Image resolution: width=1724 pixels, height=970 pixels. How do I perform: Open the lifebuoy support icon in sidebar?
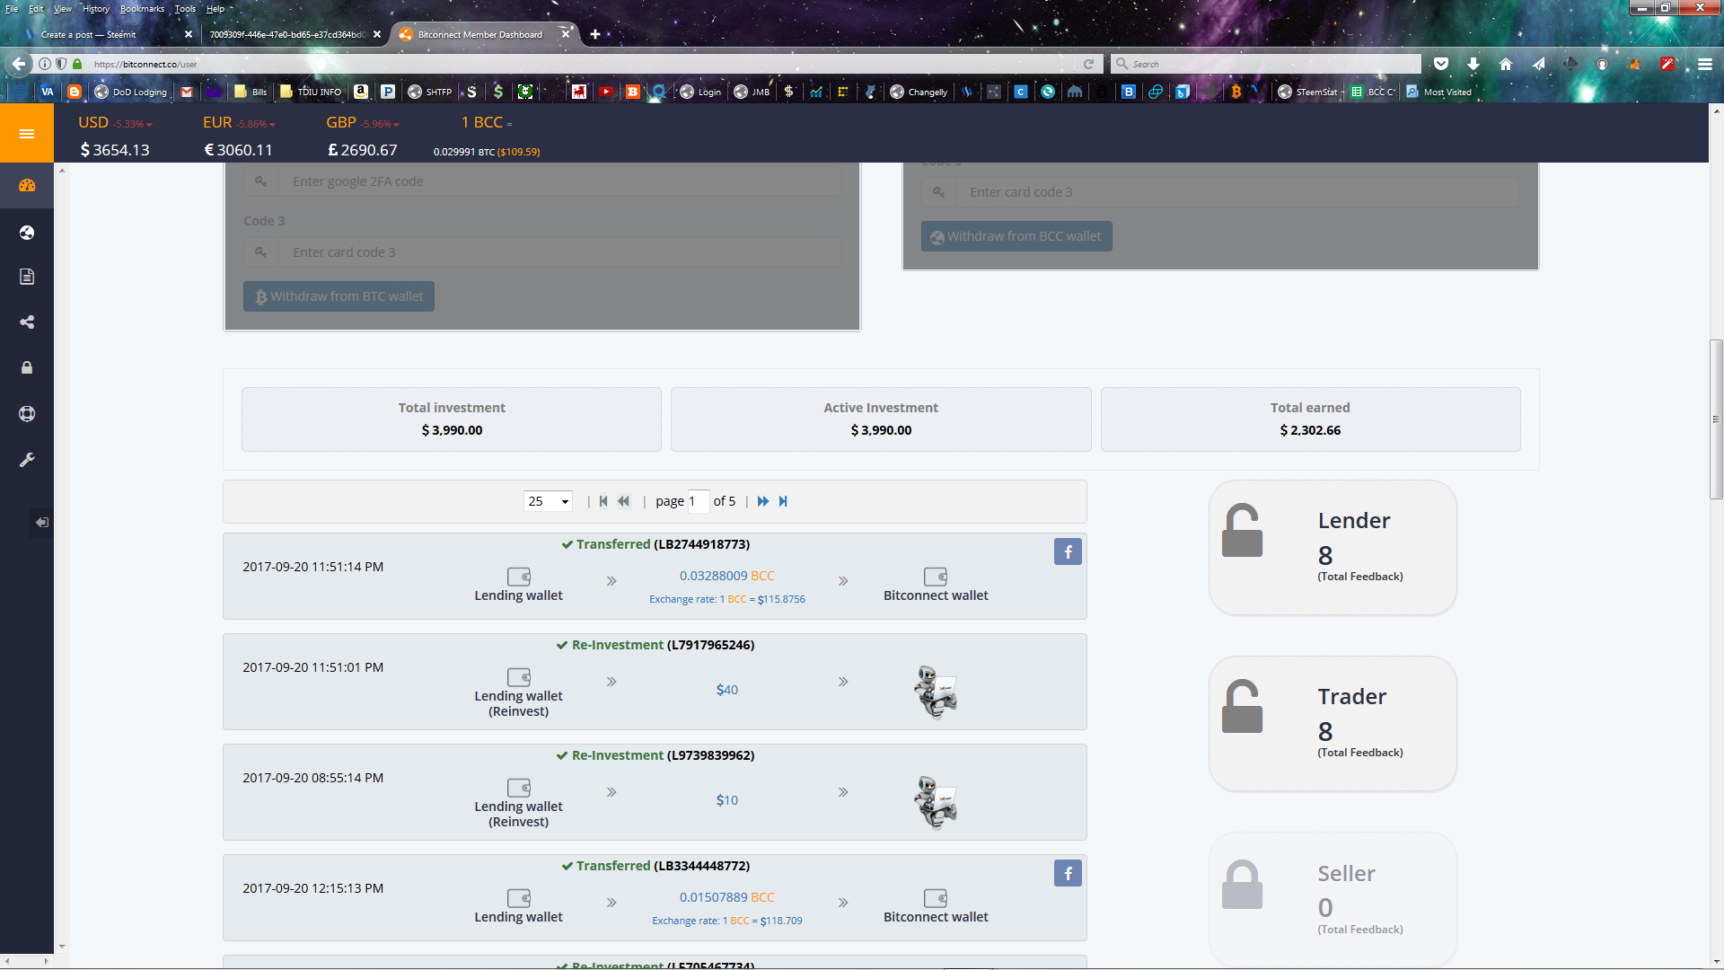pyautogui.click(x=27, y=413)
